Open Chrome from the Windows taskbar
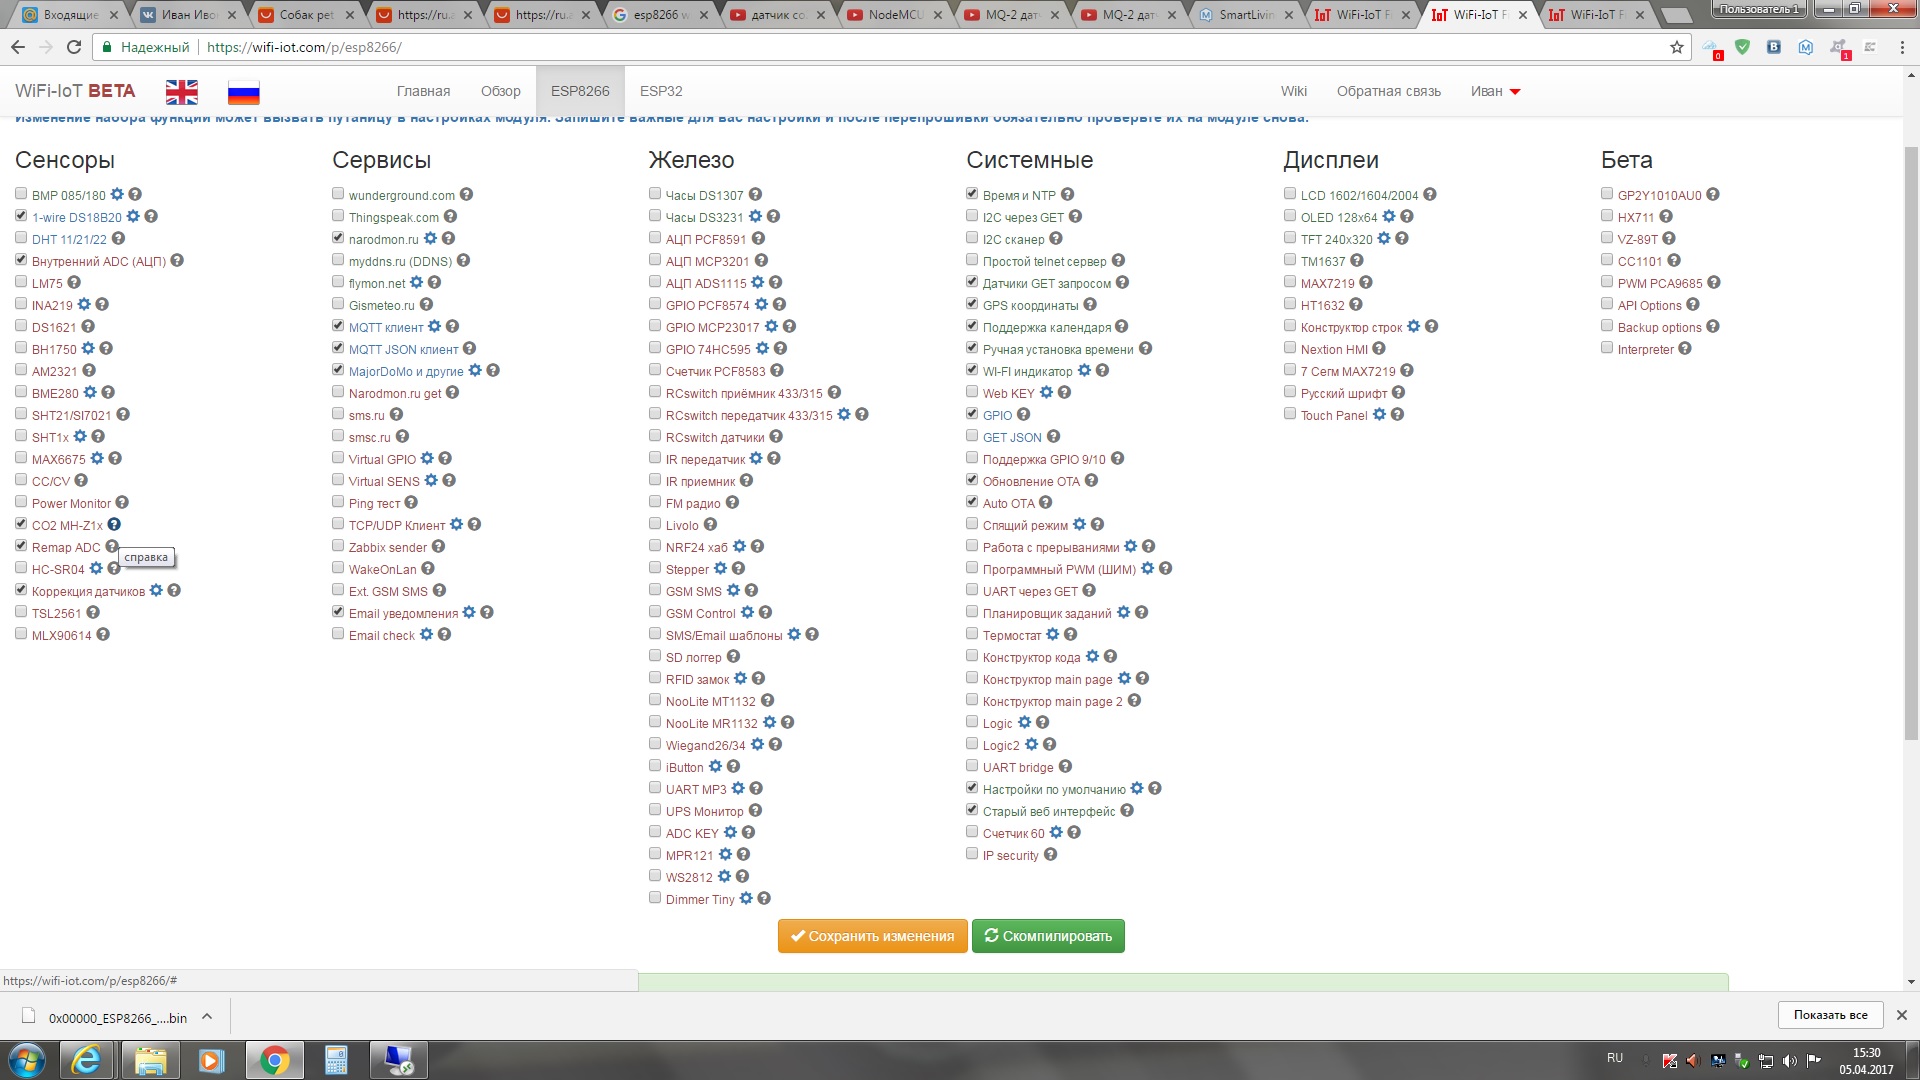 point(274,1060)
